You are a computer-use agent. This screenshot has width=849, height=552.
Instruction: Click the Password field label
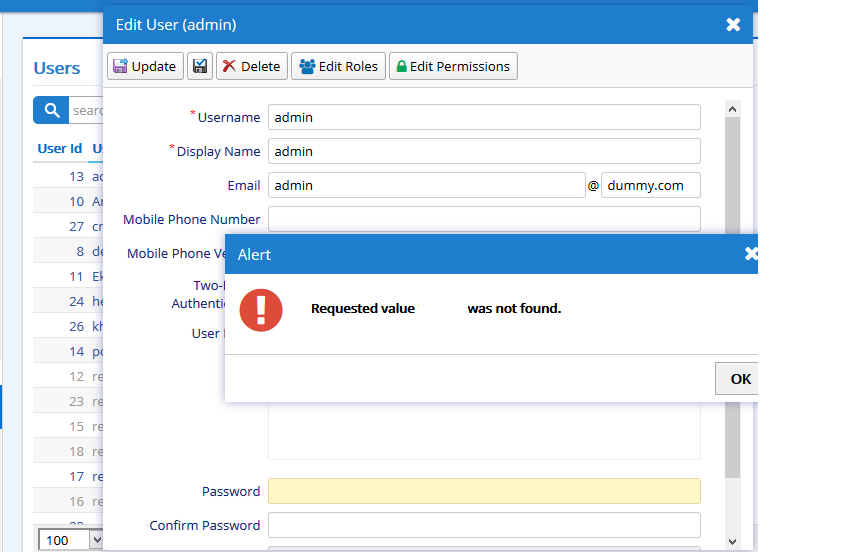tap(231, 491)
